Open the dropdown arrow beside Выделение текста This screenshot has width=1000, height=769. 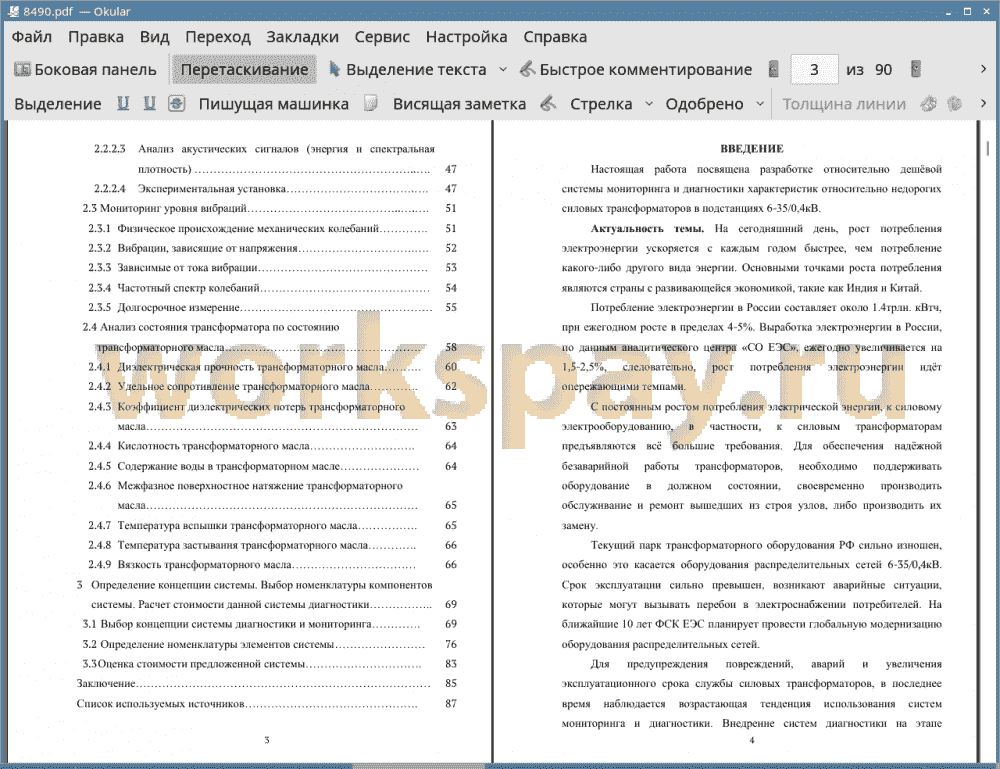(x=503, y=70)
